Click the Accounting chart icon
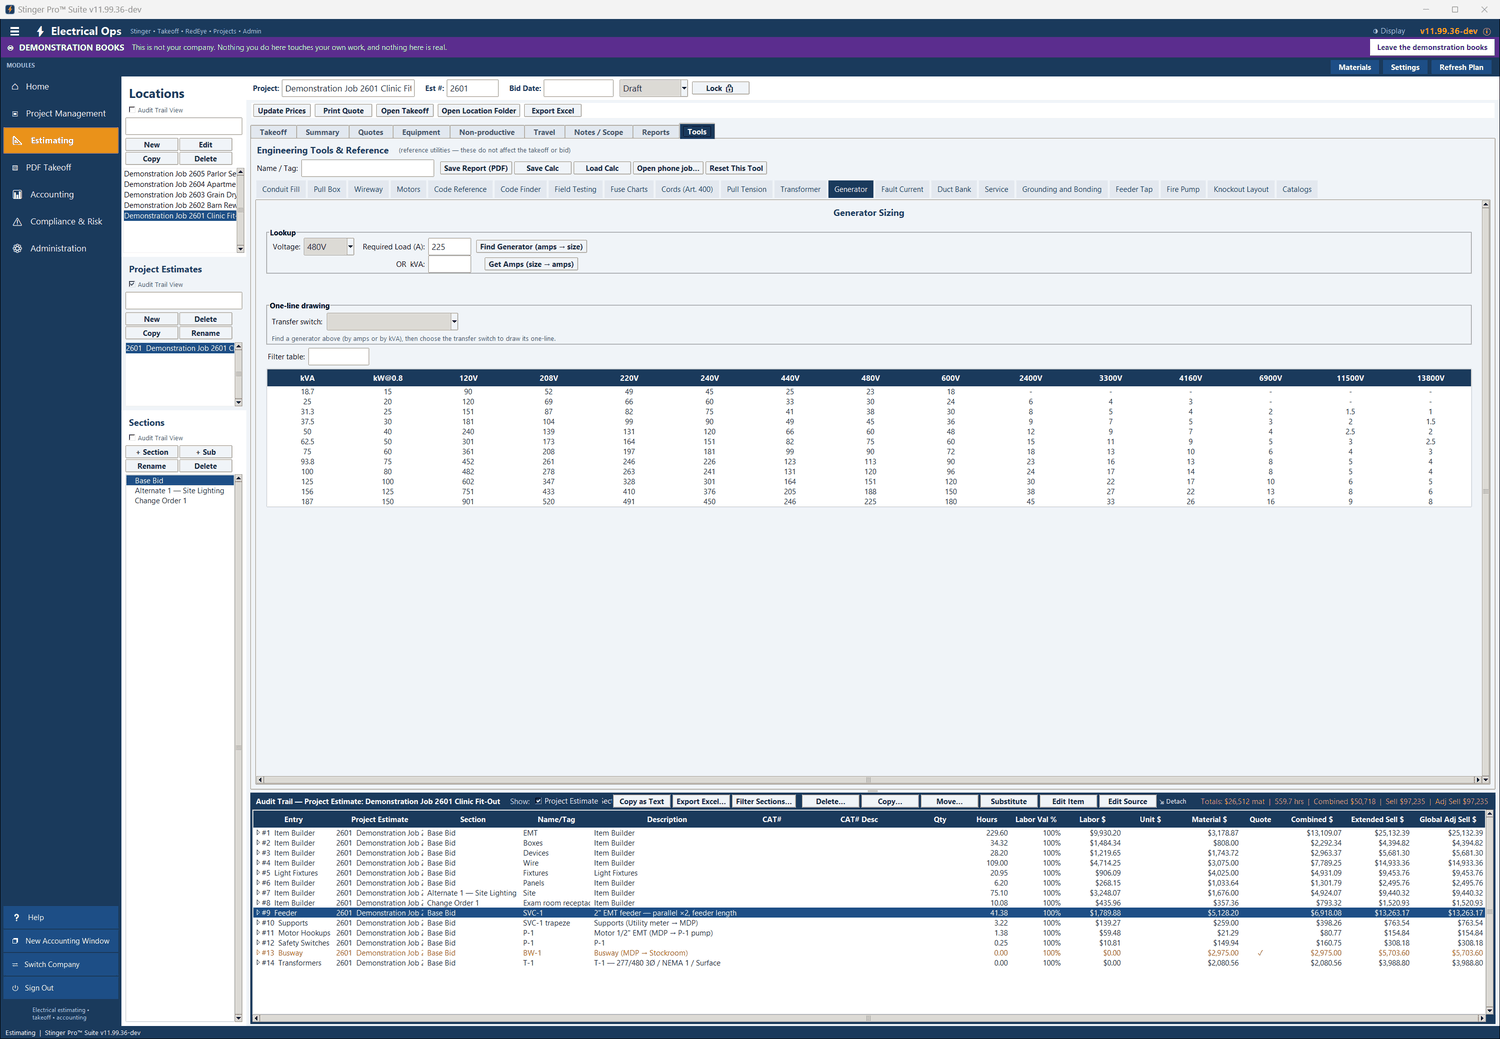Image resolution: width=1500 pixels, height=1039 pixels. (x=17, y=195)
